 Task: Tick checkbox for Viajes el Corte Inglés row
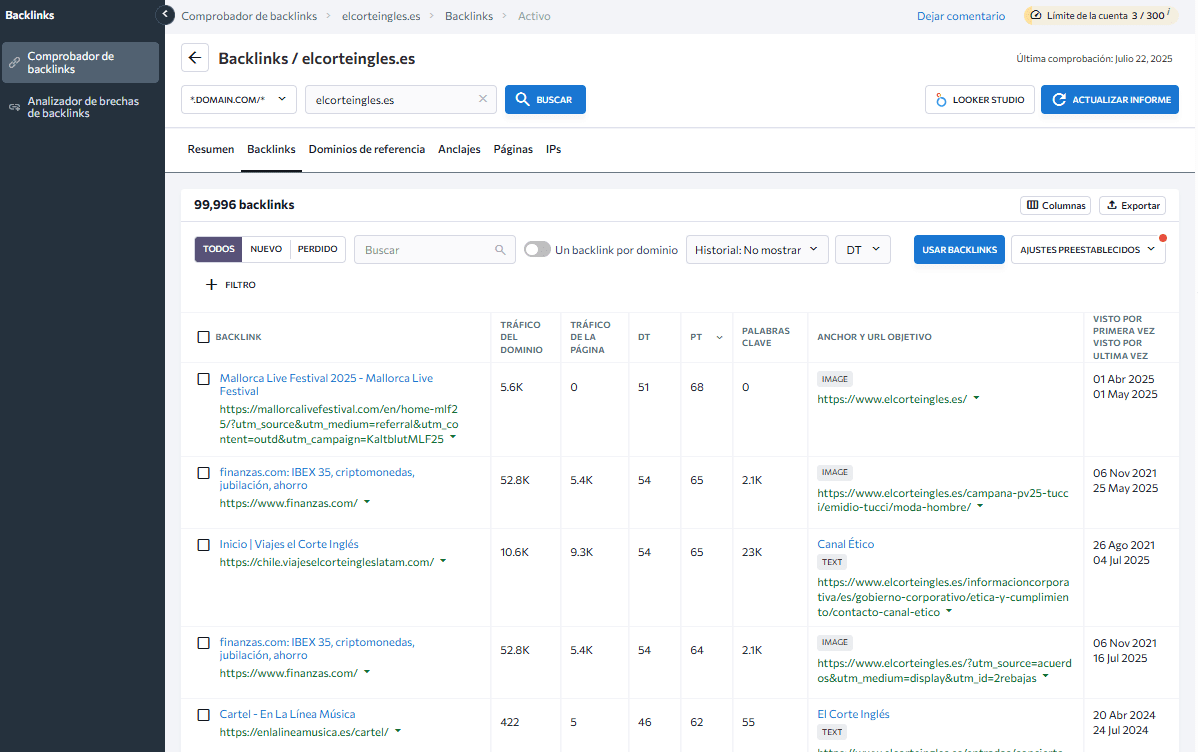pyautogui.click(x=203, y=545)
